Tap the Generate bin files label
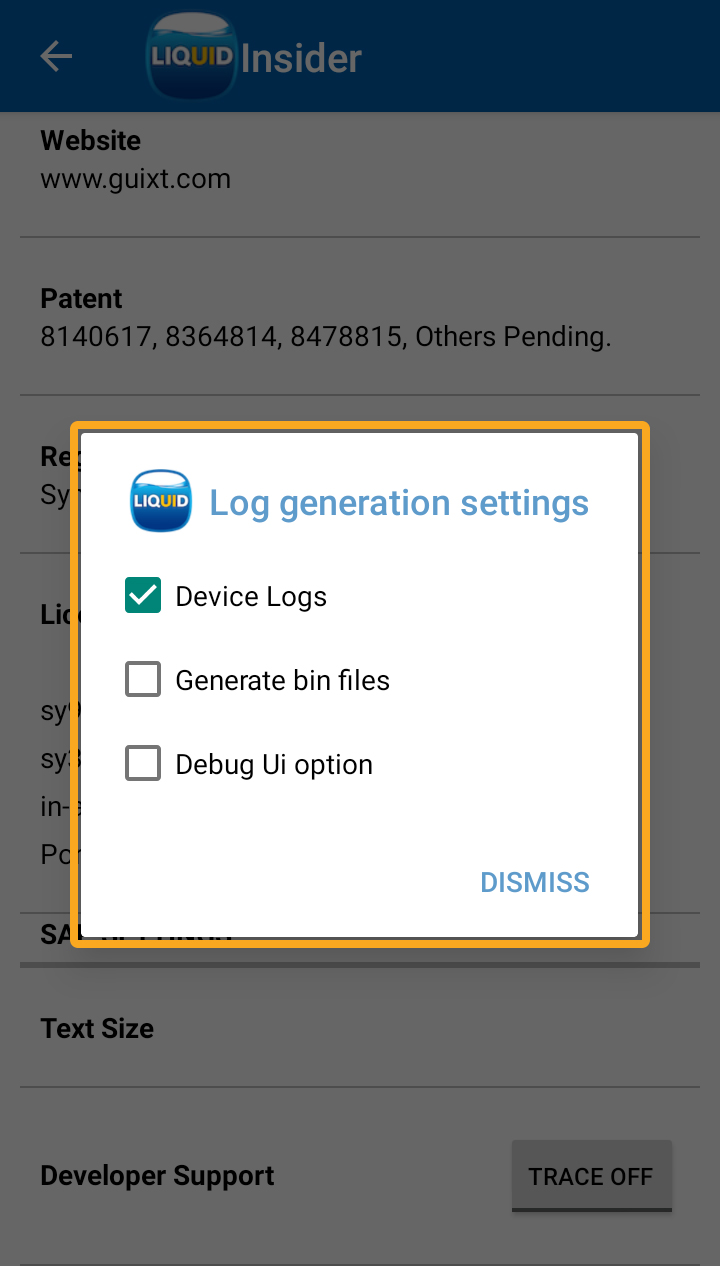720x1266 pixels. click(x=282, y=681)
